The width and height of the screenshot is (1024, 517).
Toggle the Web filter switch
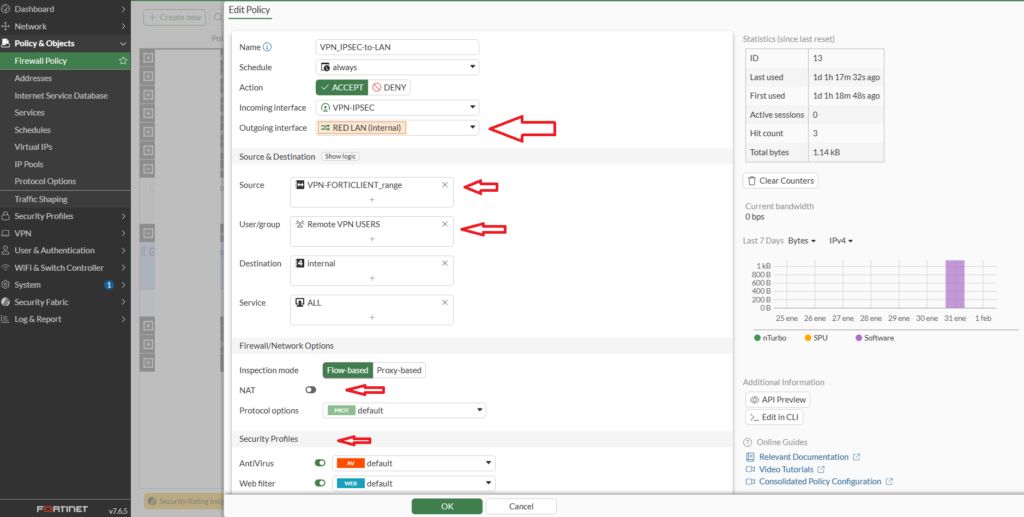(320, 483)
